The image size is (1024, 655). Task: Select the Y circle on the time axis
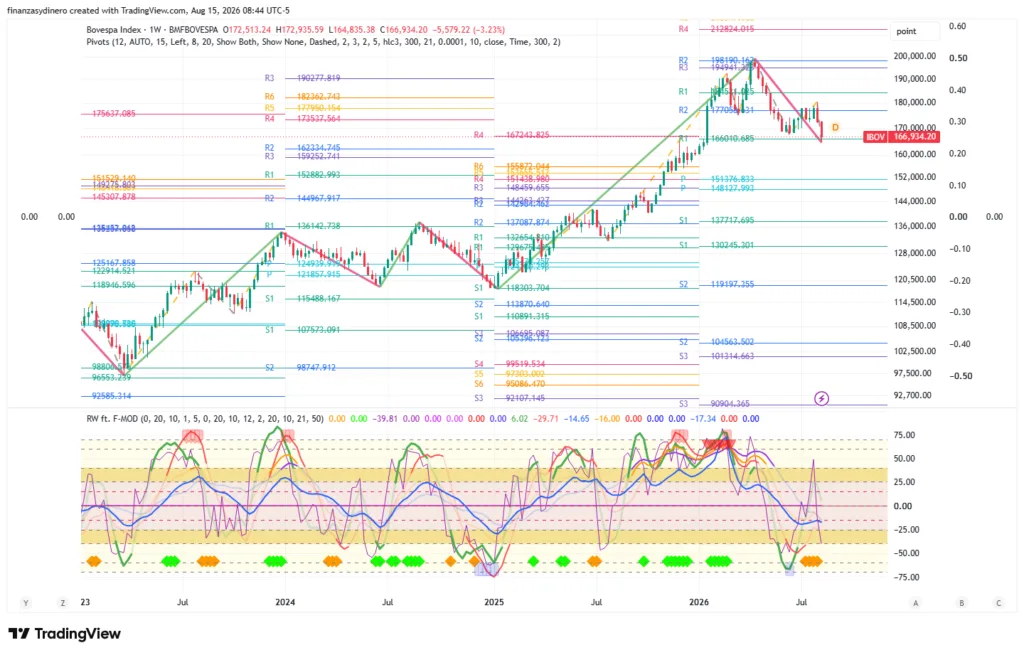point(26,603)
